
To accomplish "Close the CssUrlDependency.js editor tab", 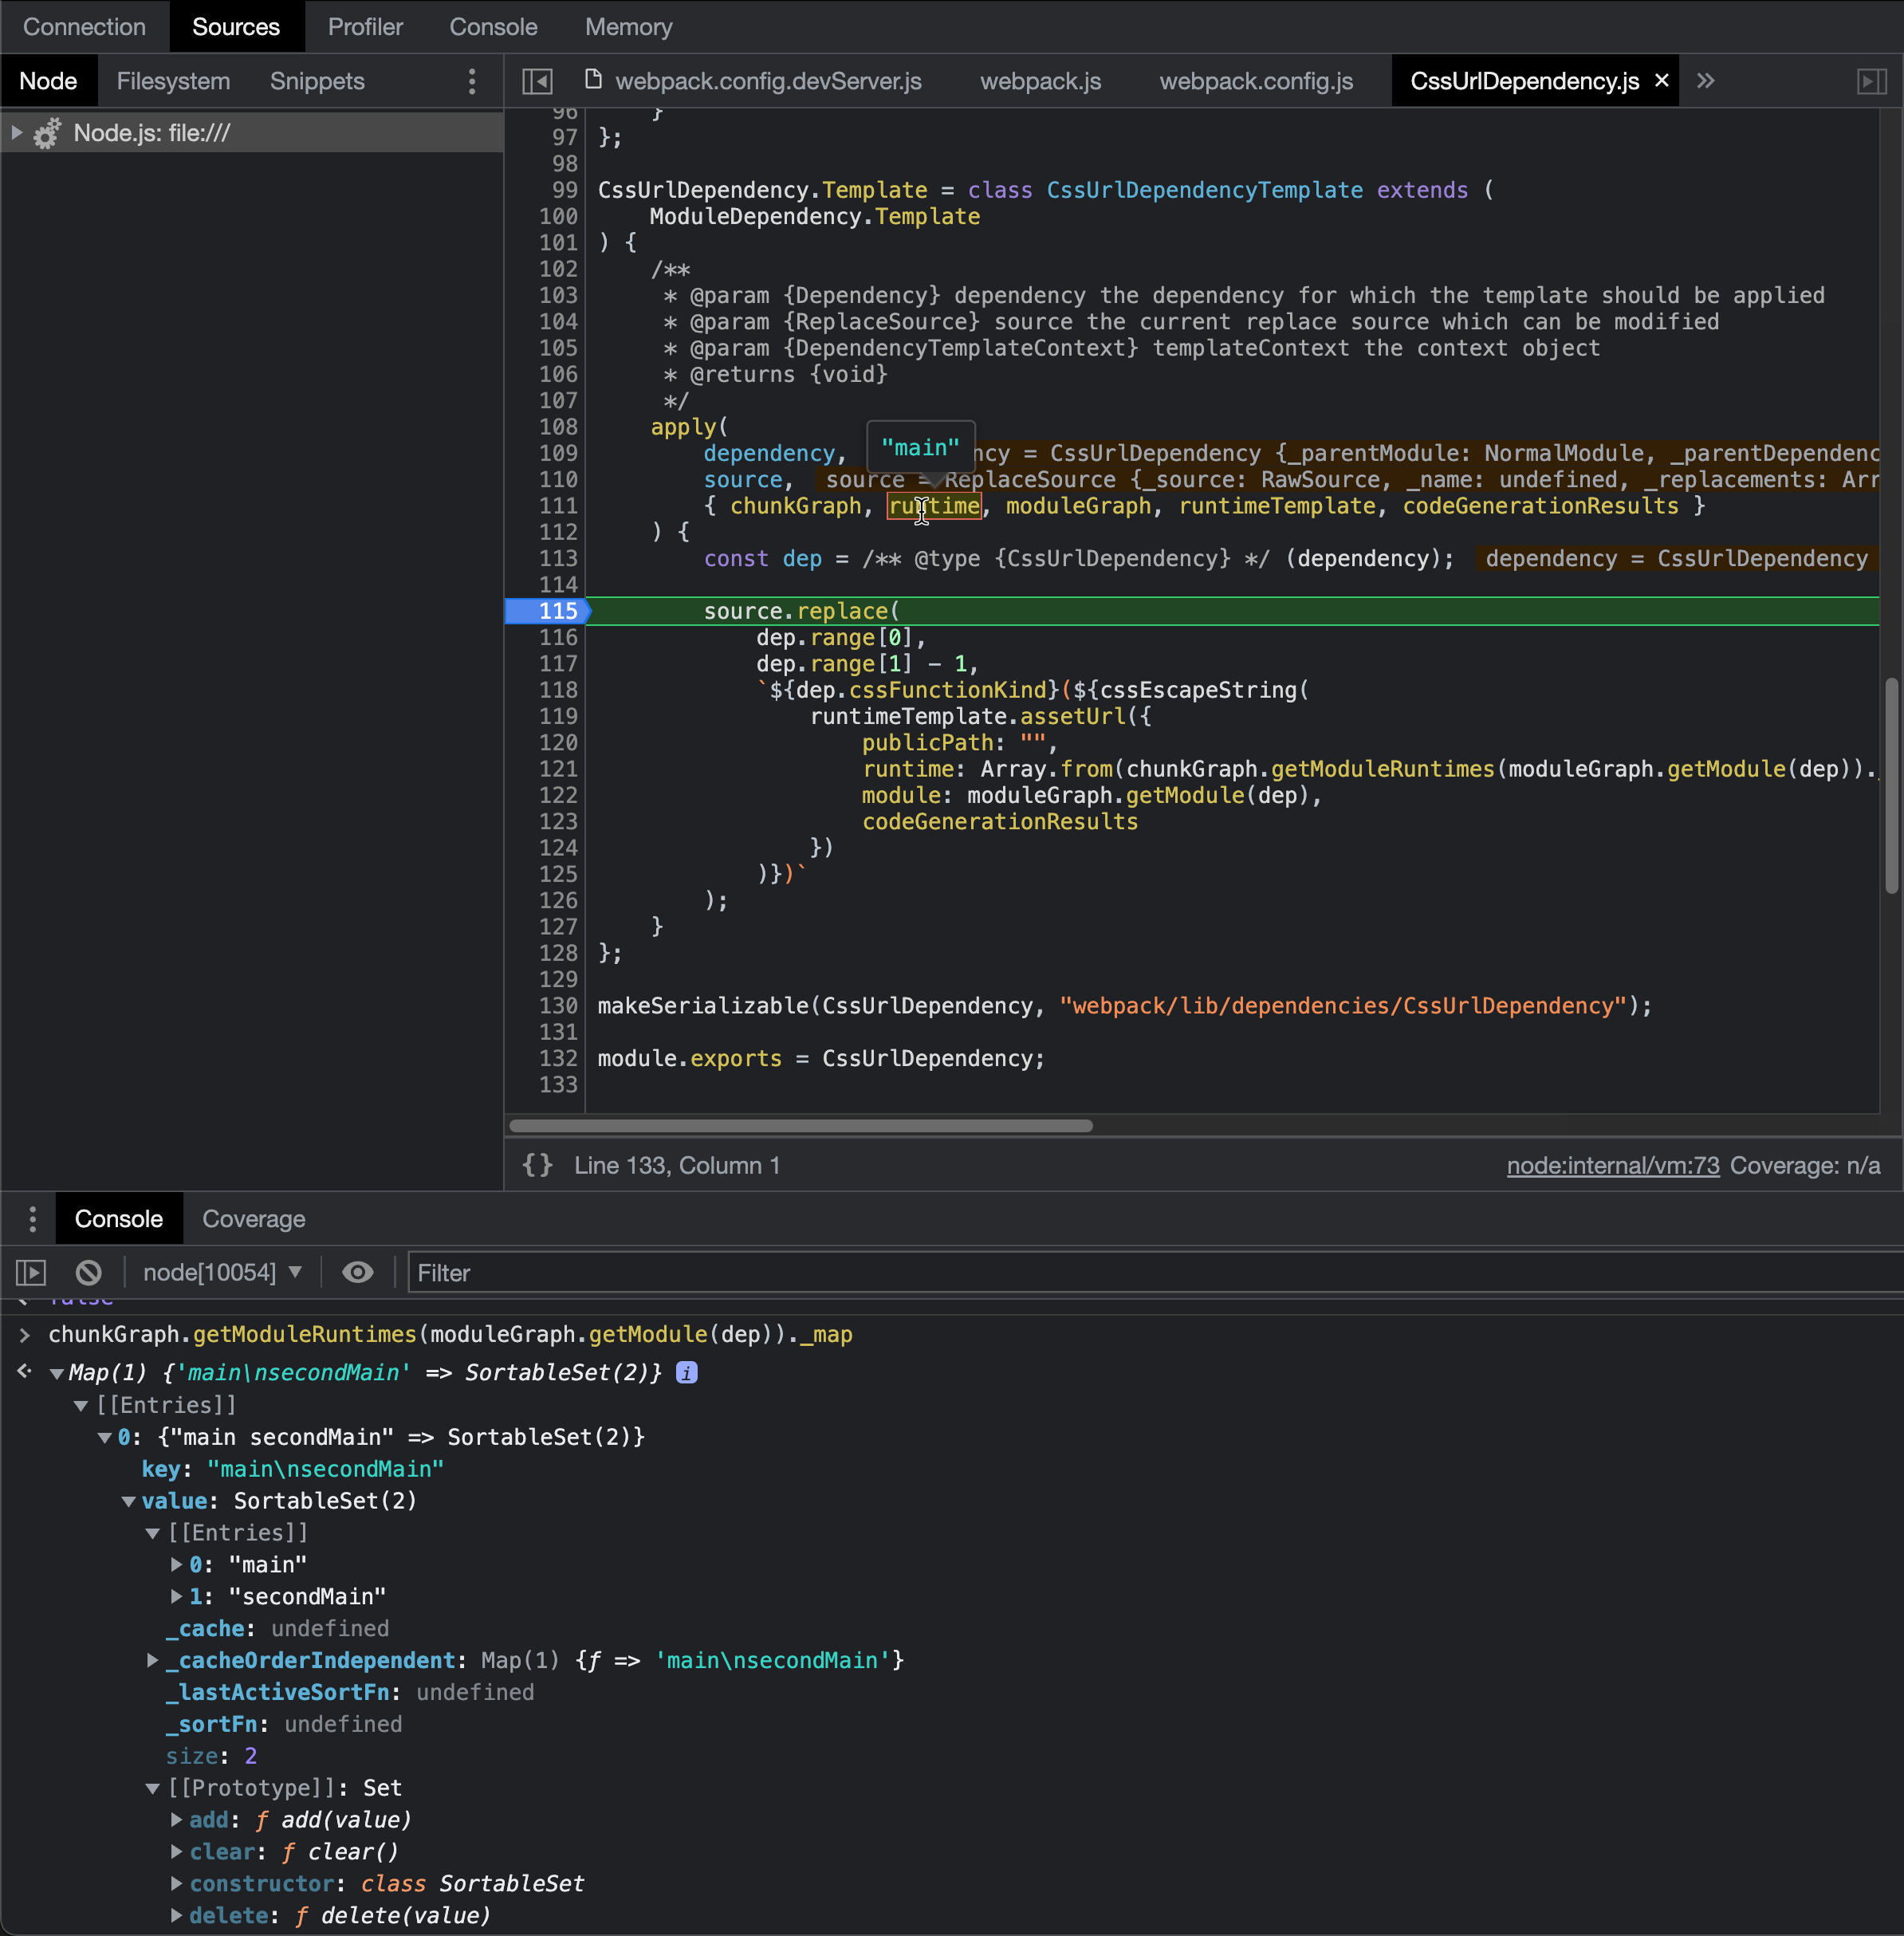I will [x=1660, y=81].
